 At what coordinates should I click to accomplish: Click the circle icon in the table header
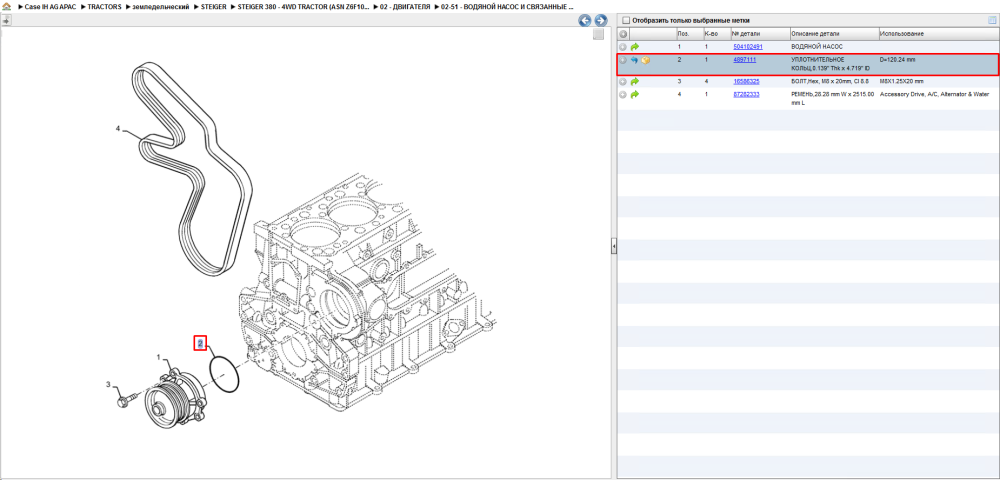tap(623, 34)
